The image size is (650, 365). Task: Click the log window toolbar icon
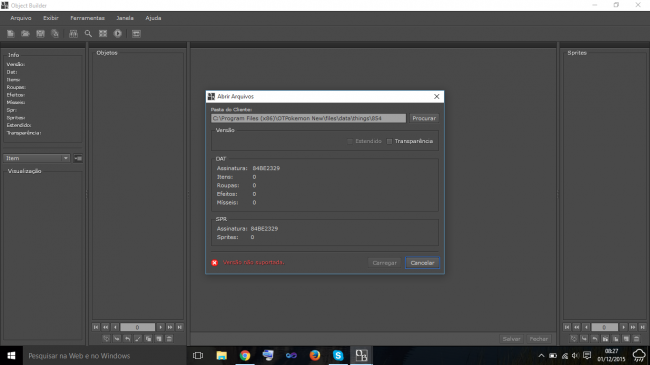136,34
